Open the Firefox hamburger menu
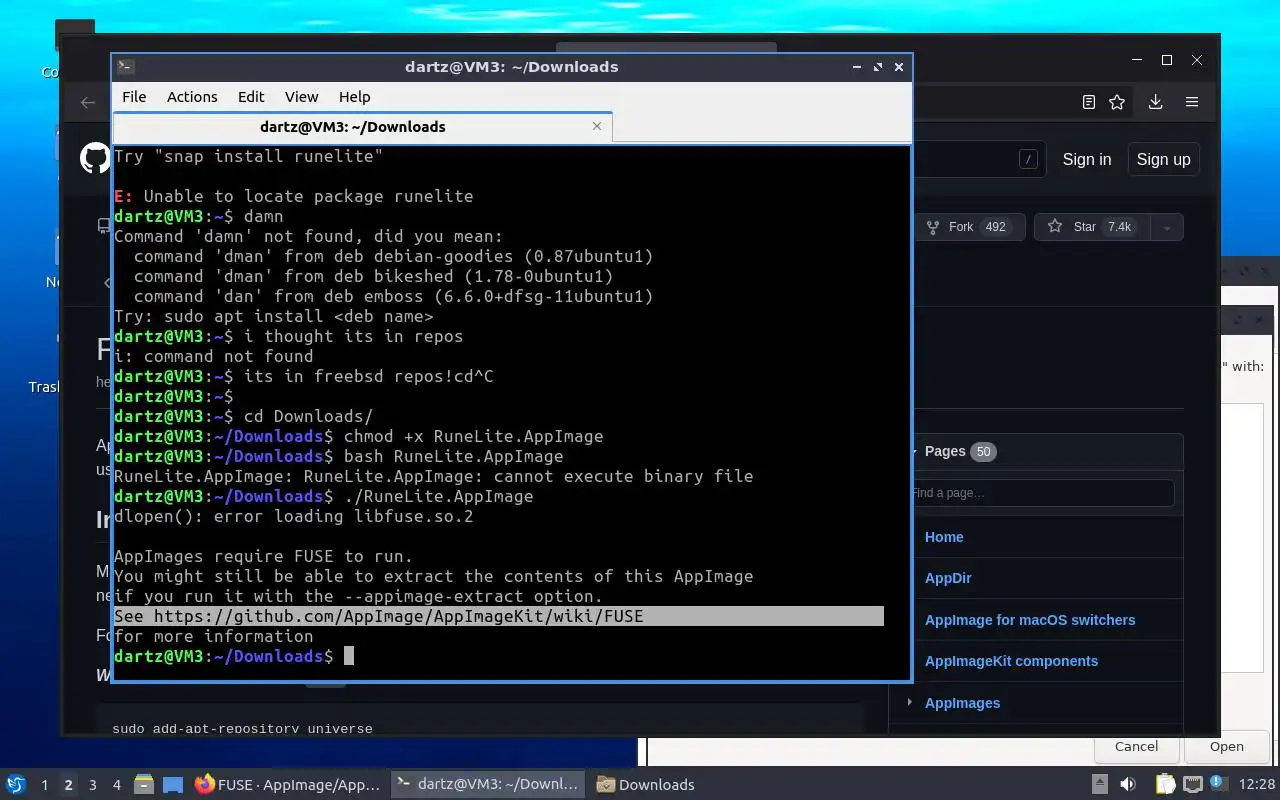This screenshot has width=1280, height=800. click(1192, 102)
